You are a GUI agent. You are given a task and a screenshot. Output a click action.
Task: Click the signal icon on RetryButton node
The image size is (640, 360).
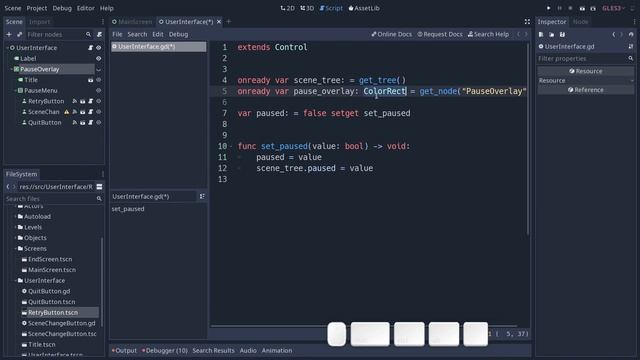point(75,101)
